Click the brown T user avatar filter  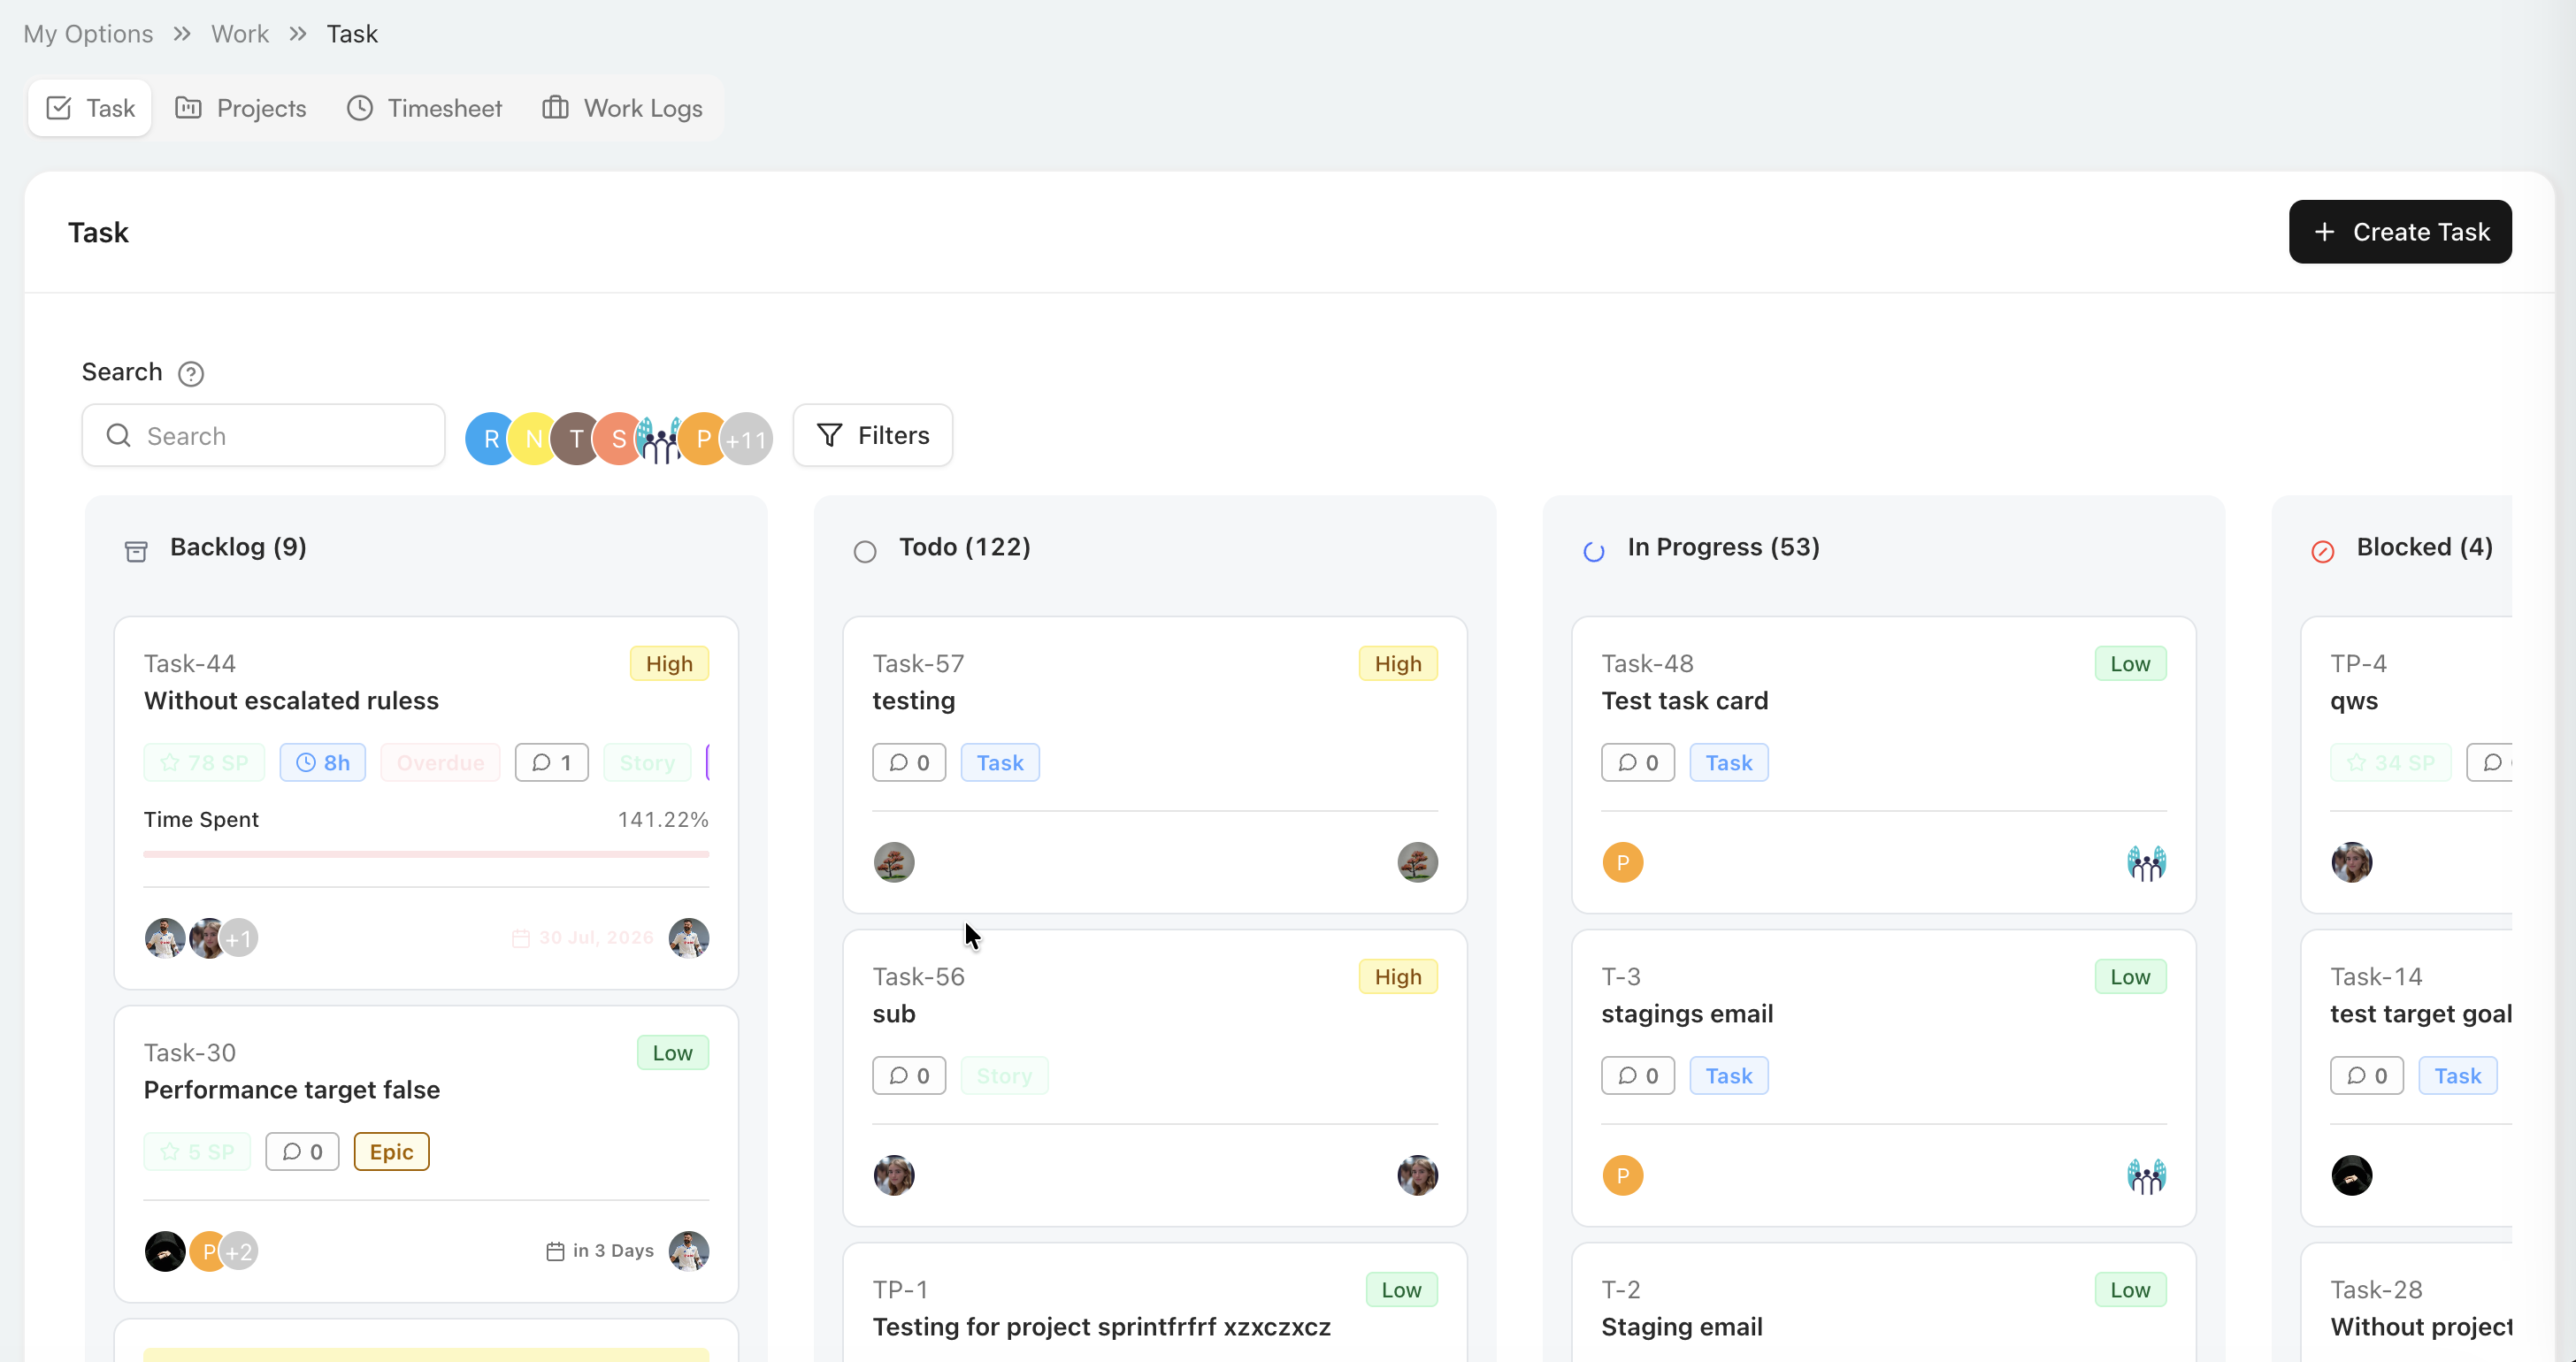point(576,438)
